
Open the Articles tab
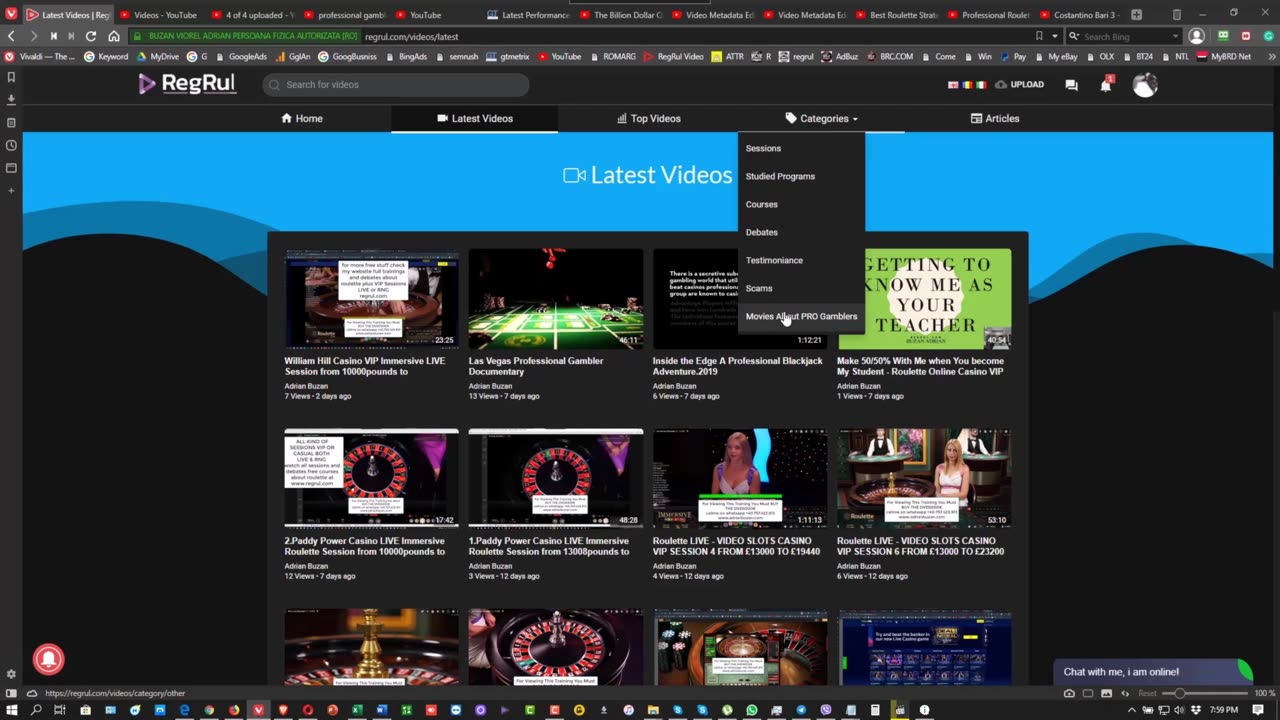[995, 118]
